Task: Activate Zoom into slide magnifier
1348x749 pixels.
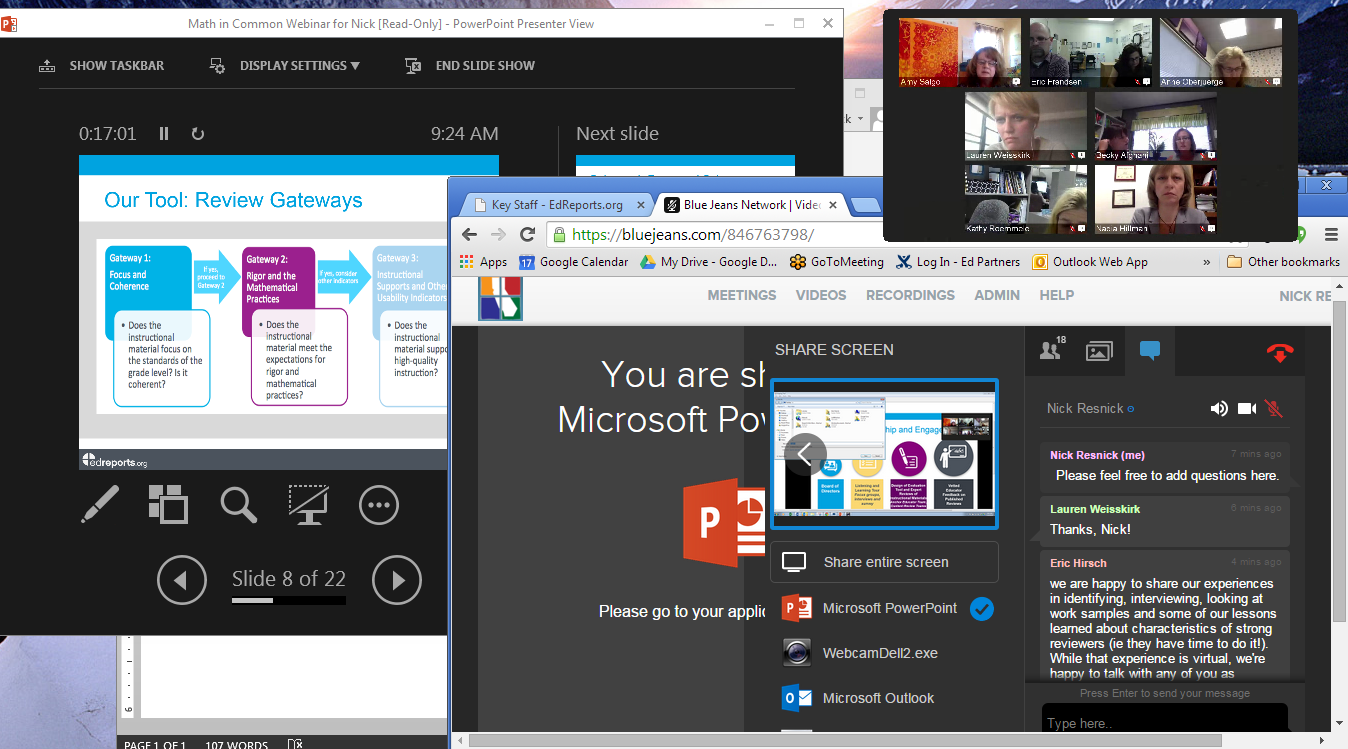Action: click(239, 505)
